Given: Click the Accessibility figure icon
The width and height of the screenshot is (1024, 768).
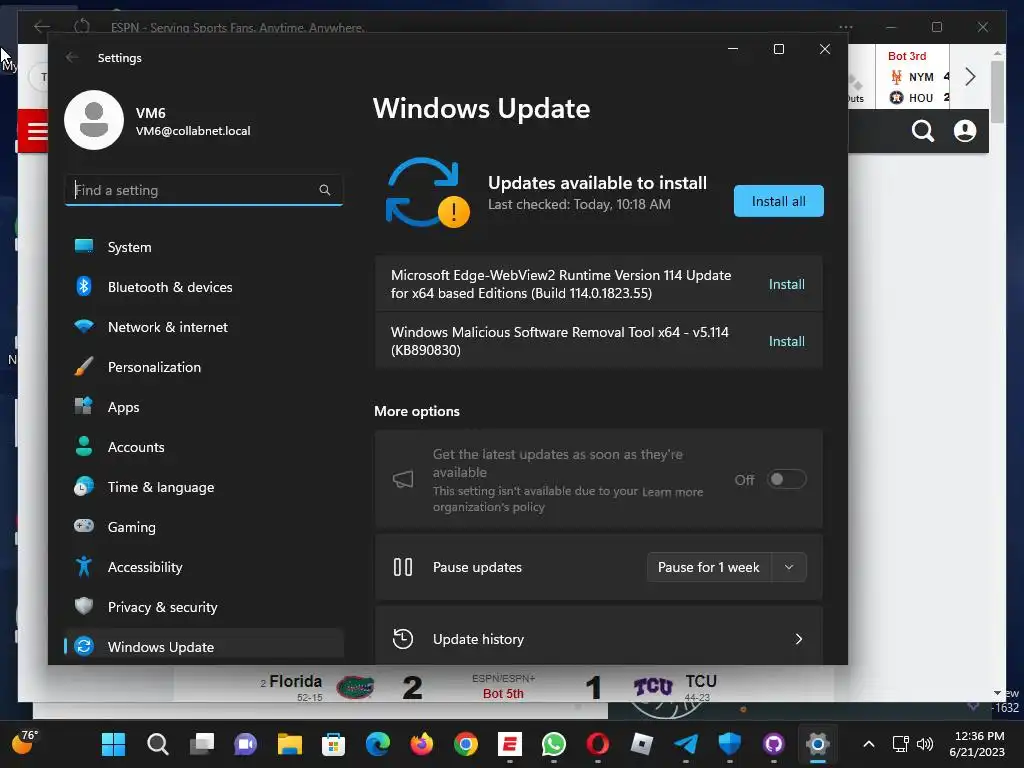Looking at the screenshot, I should (84, 566).
